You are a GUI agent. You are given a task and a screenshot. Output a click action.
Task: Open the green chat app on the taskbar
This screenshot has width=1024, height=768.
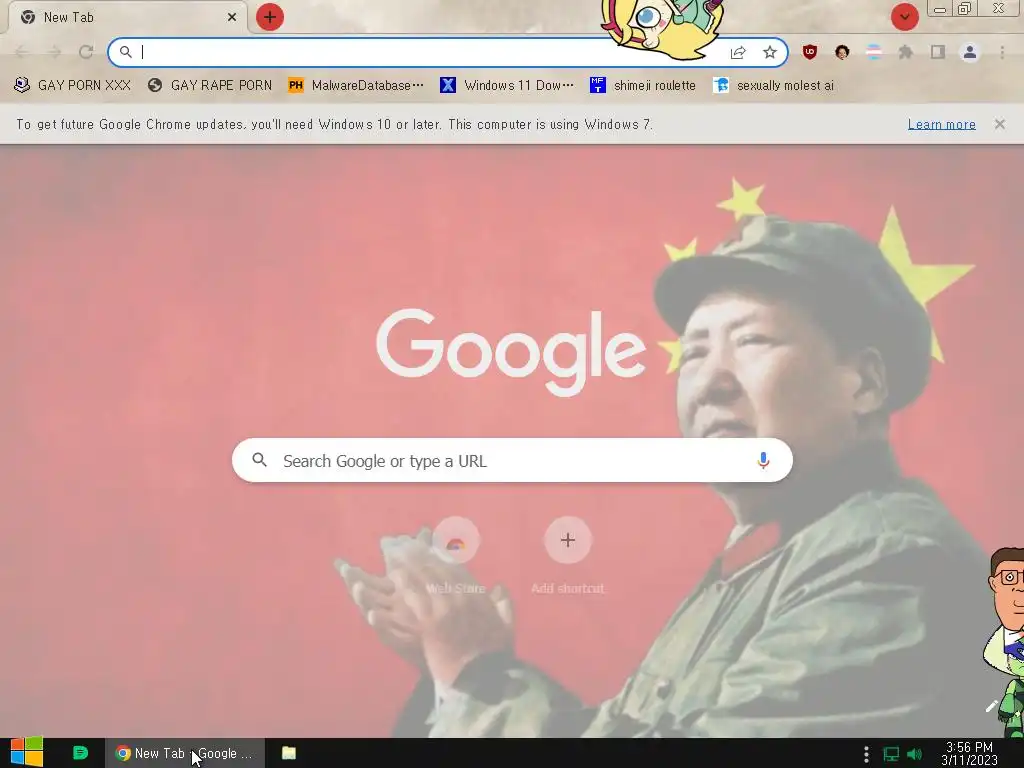pos(80,753)
